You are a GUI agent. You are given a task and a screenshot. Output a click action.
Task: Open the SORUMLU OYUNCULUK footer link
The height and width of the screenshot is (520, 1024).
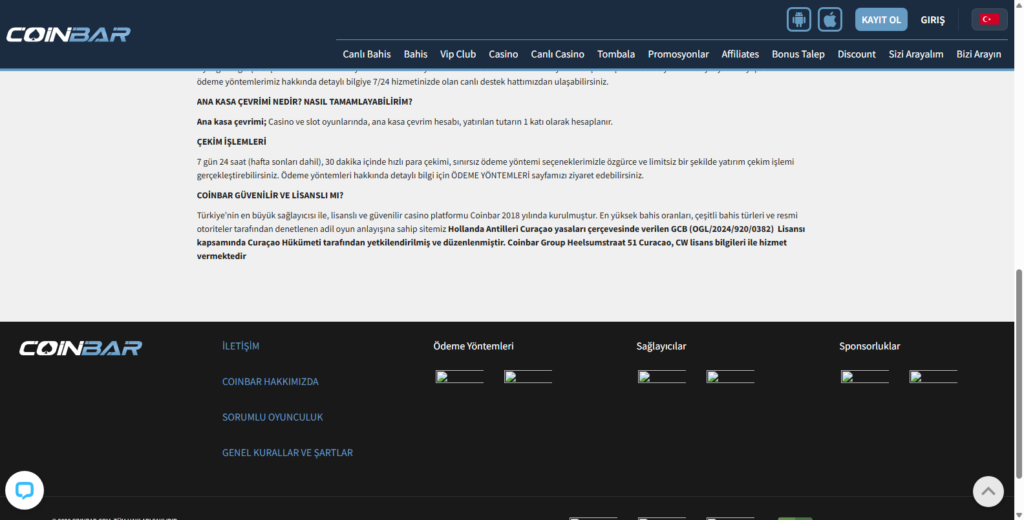tap(272, 417)
